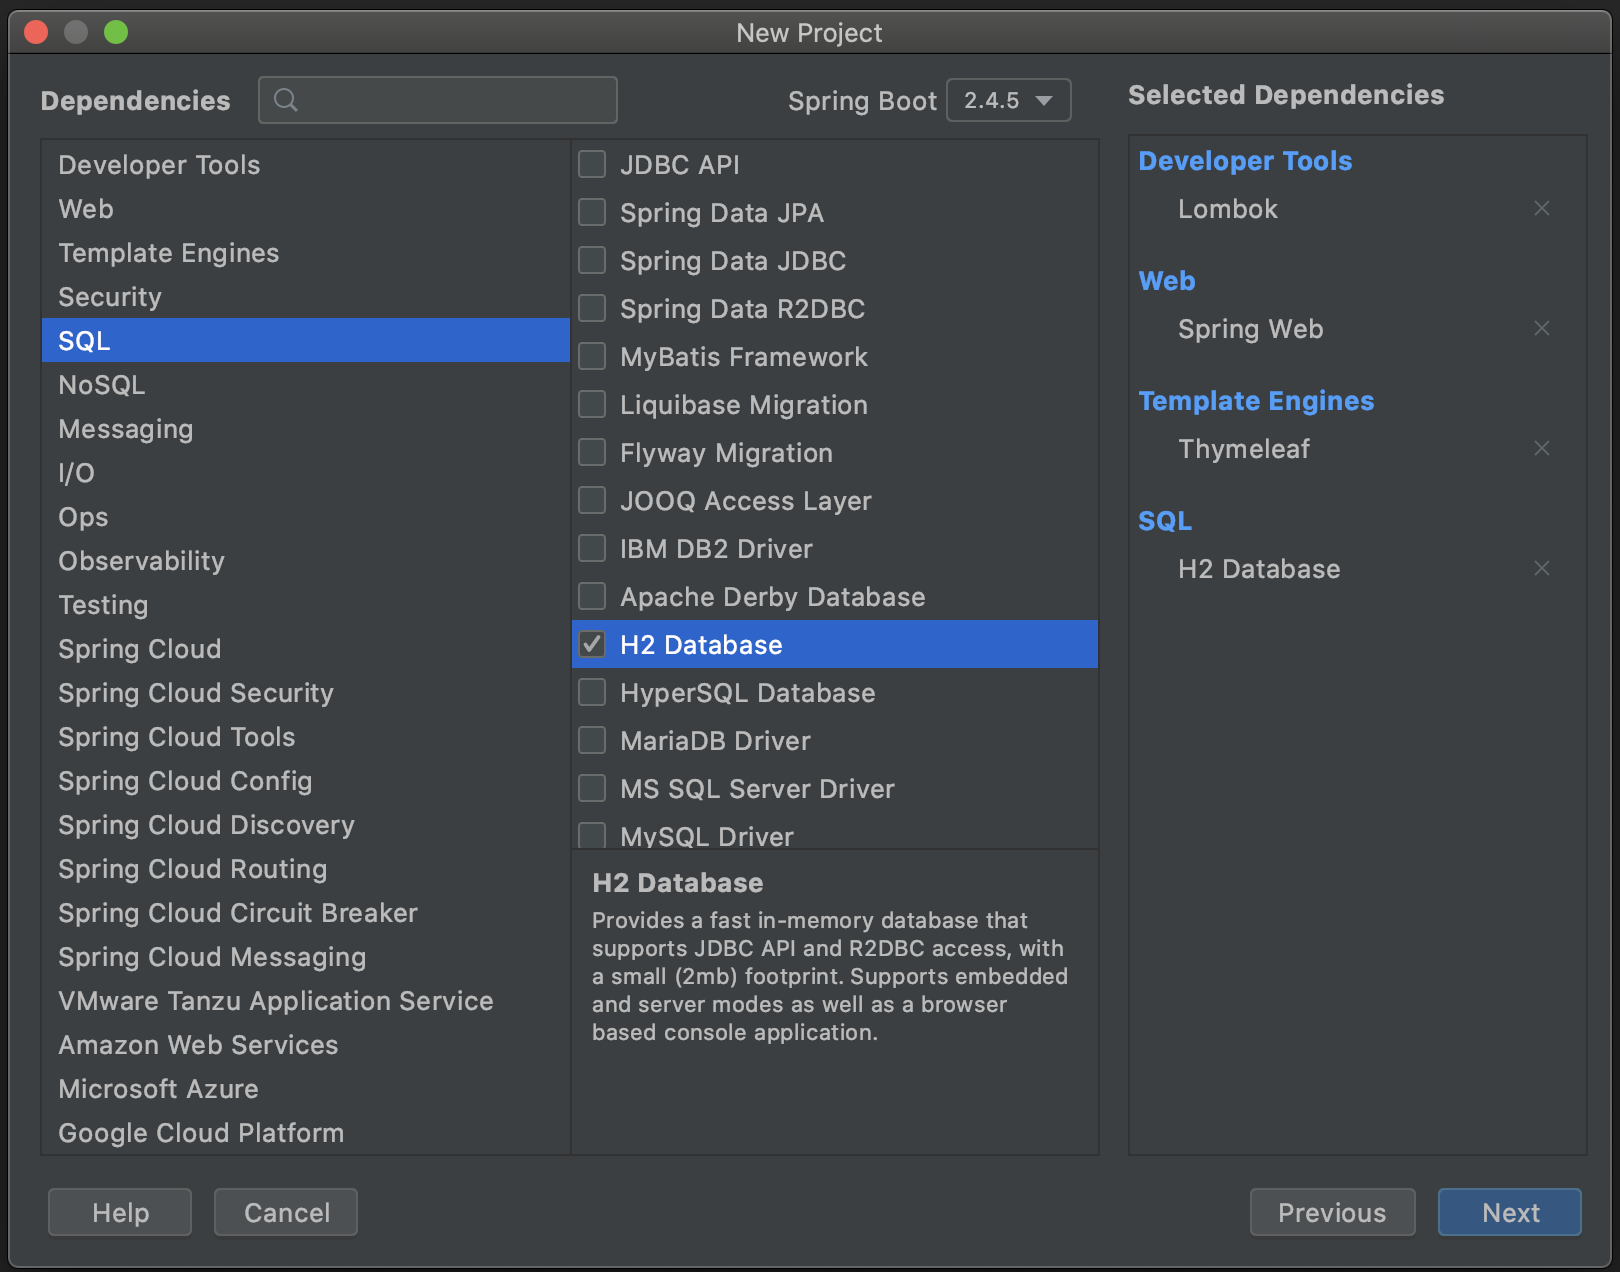Click the Developer Tools heading in Selected Dependencies

coord(1245,161)
